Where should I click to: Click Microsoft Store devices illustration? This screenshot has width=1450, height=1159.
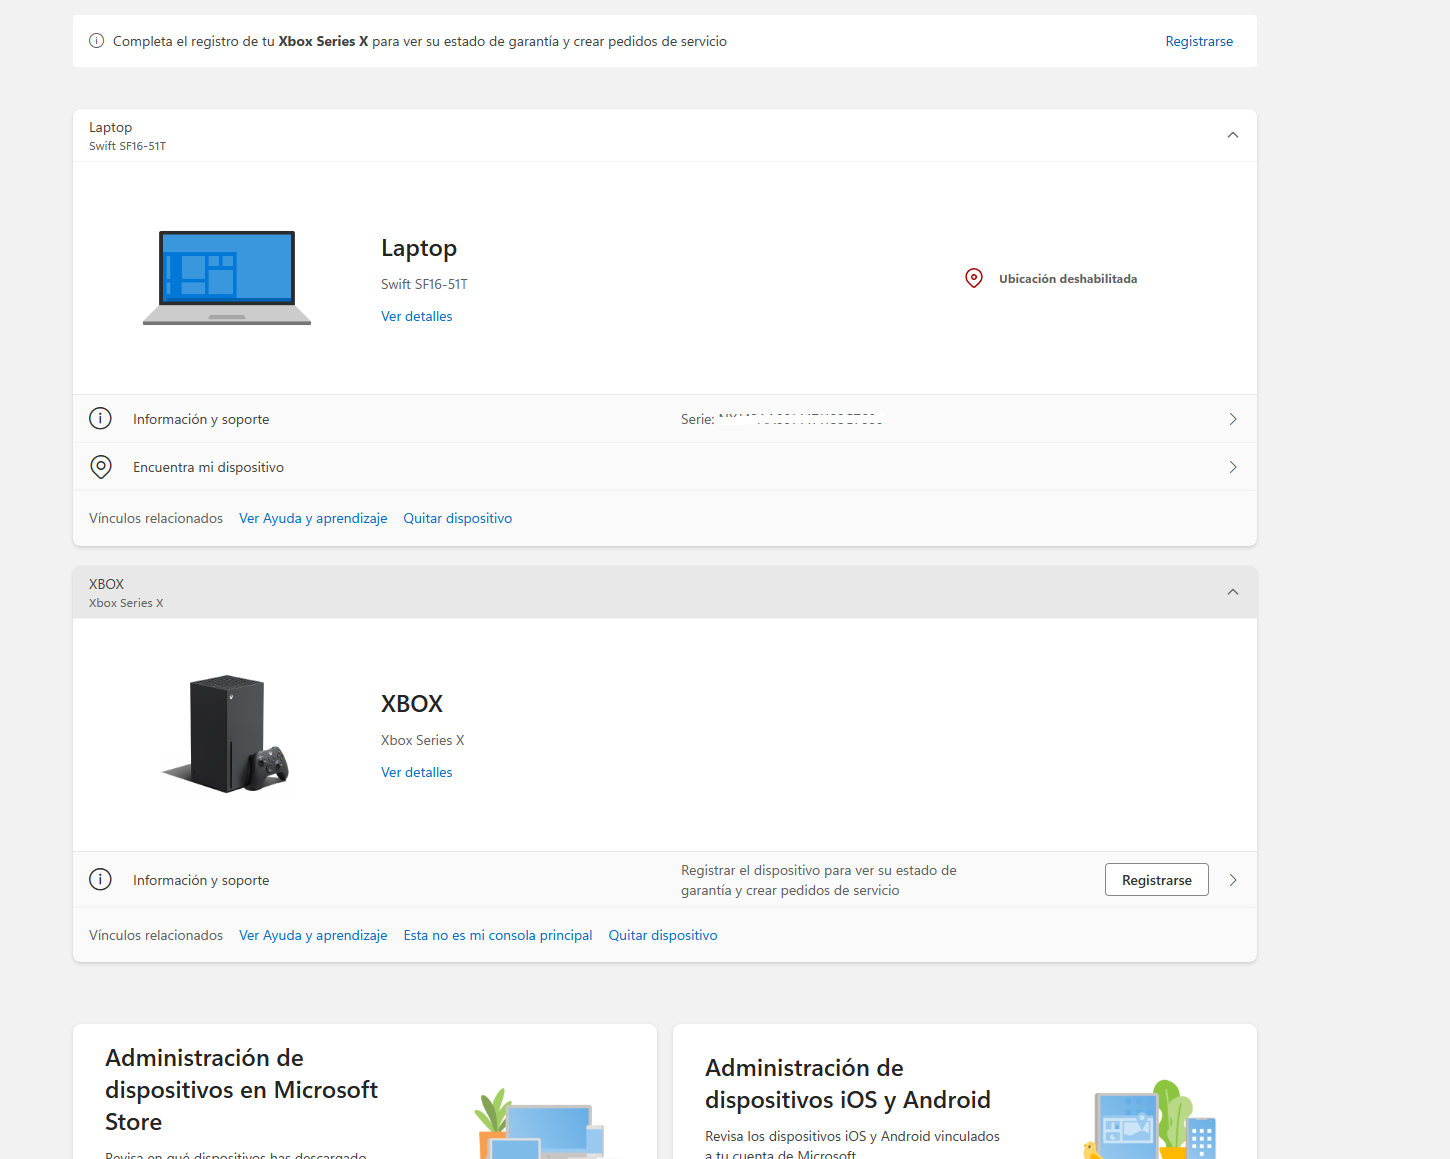(x=540, y=1123)
